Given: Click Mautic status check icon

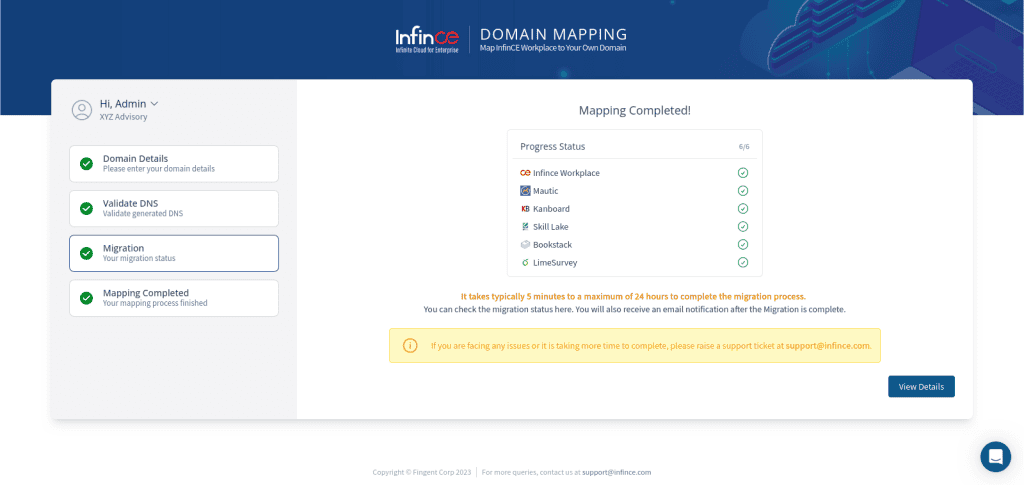Looking at the screenshot, I should 743,191.
